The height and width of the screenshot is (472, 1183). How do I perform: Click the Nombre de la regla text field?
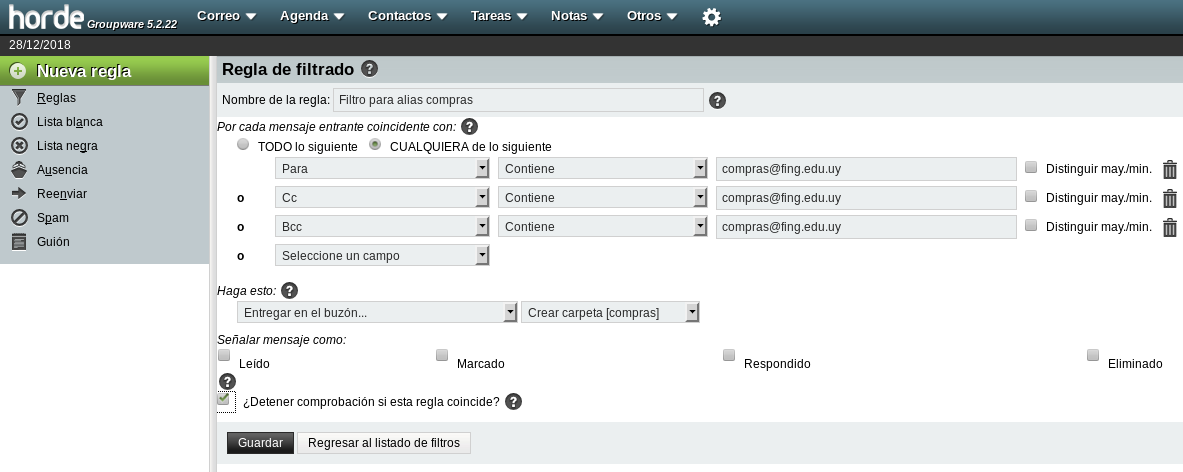(518, 100)
